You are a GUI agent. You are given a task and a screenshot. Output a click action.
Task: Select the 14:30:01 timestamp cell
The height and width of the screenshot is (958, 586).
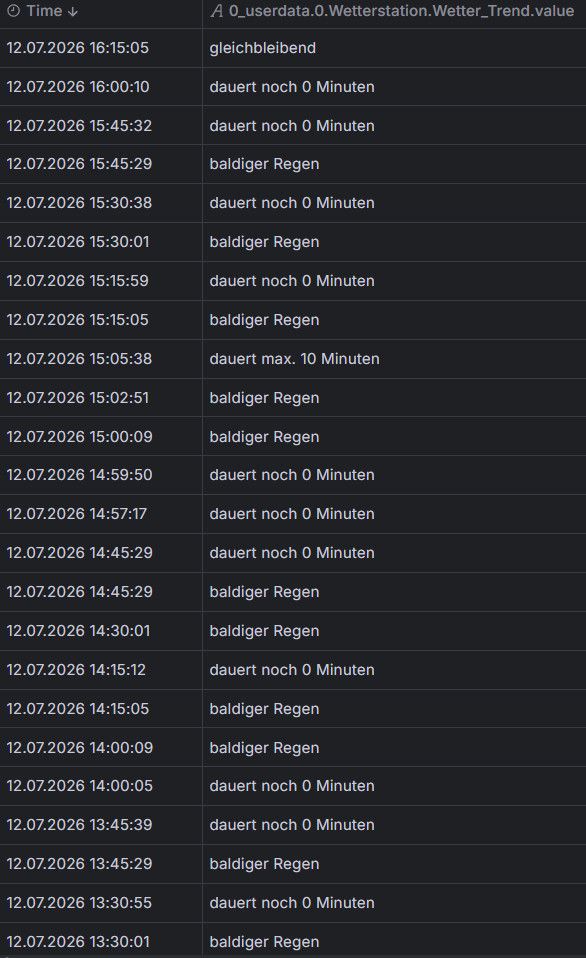tap(101, 631)
